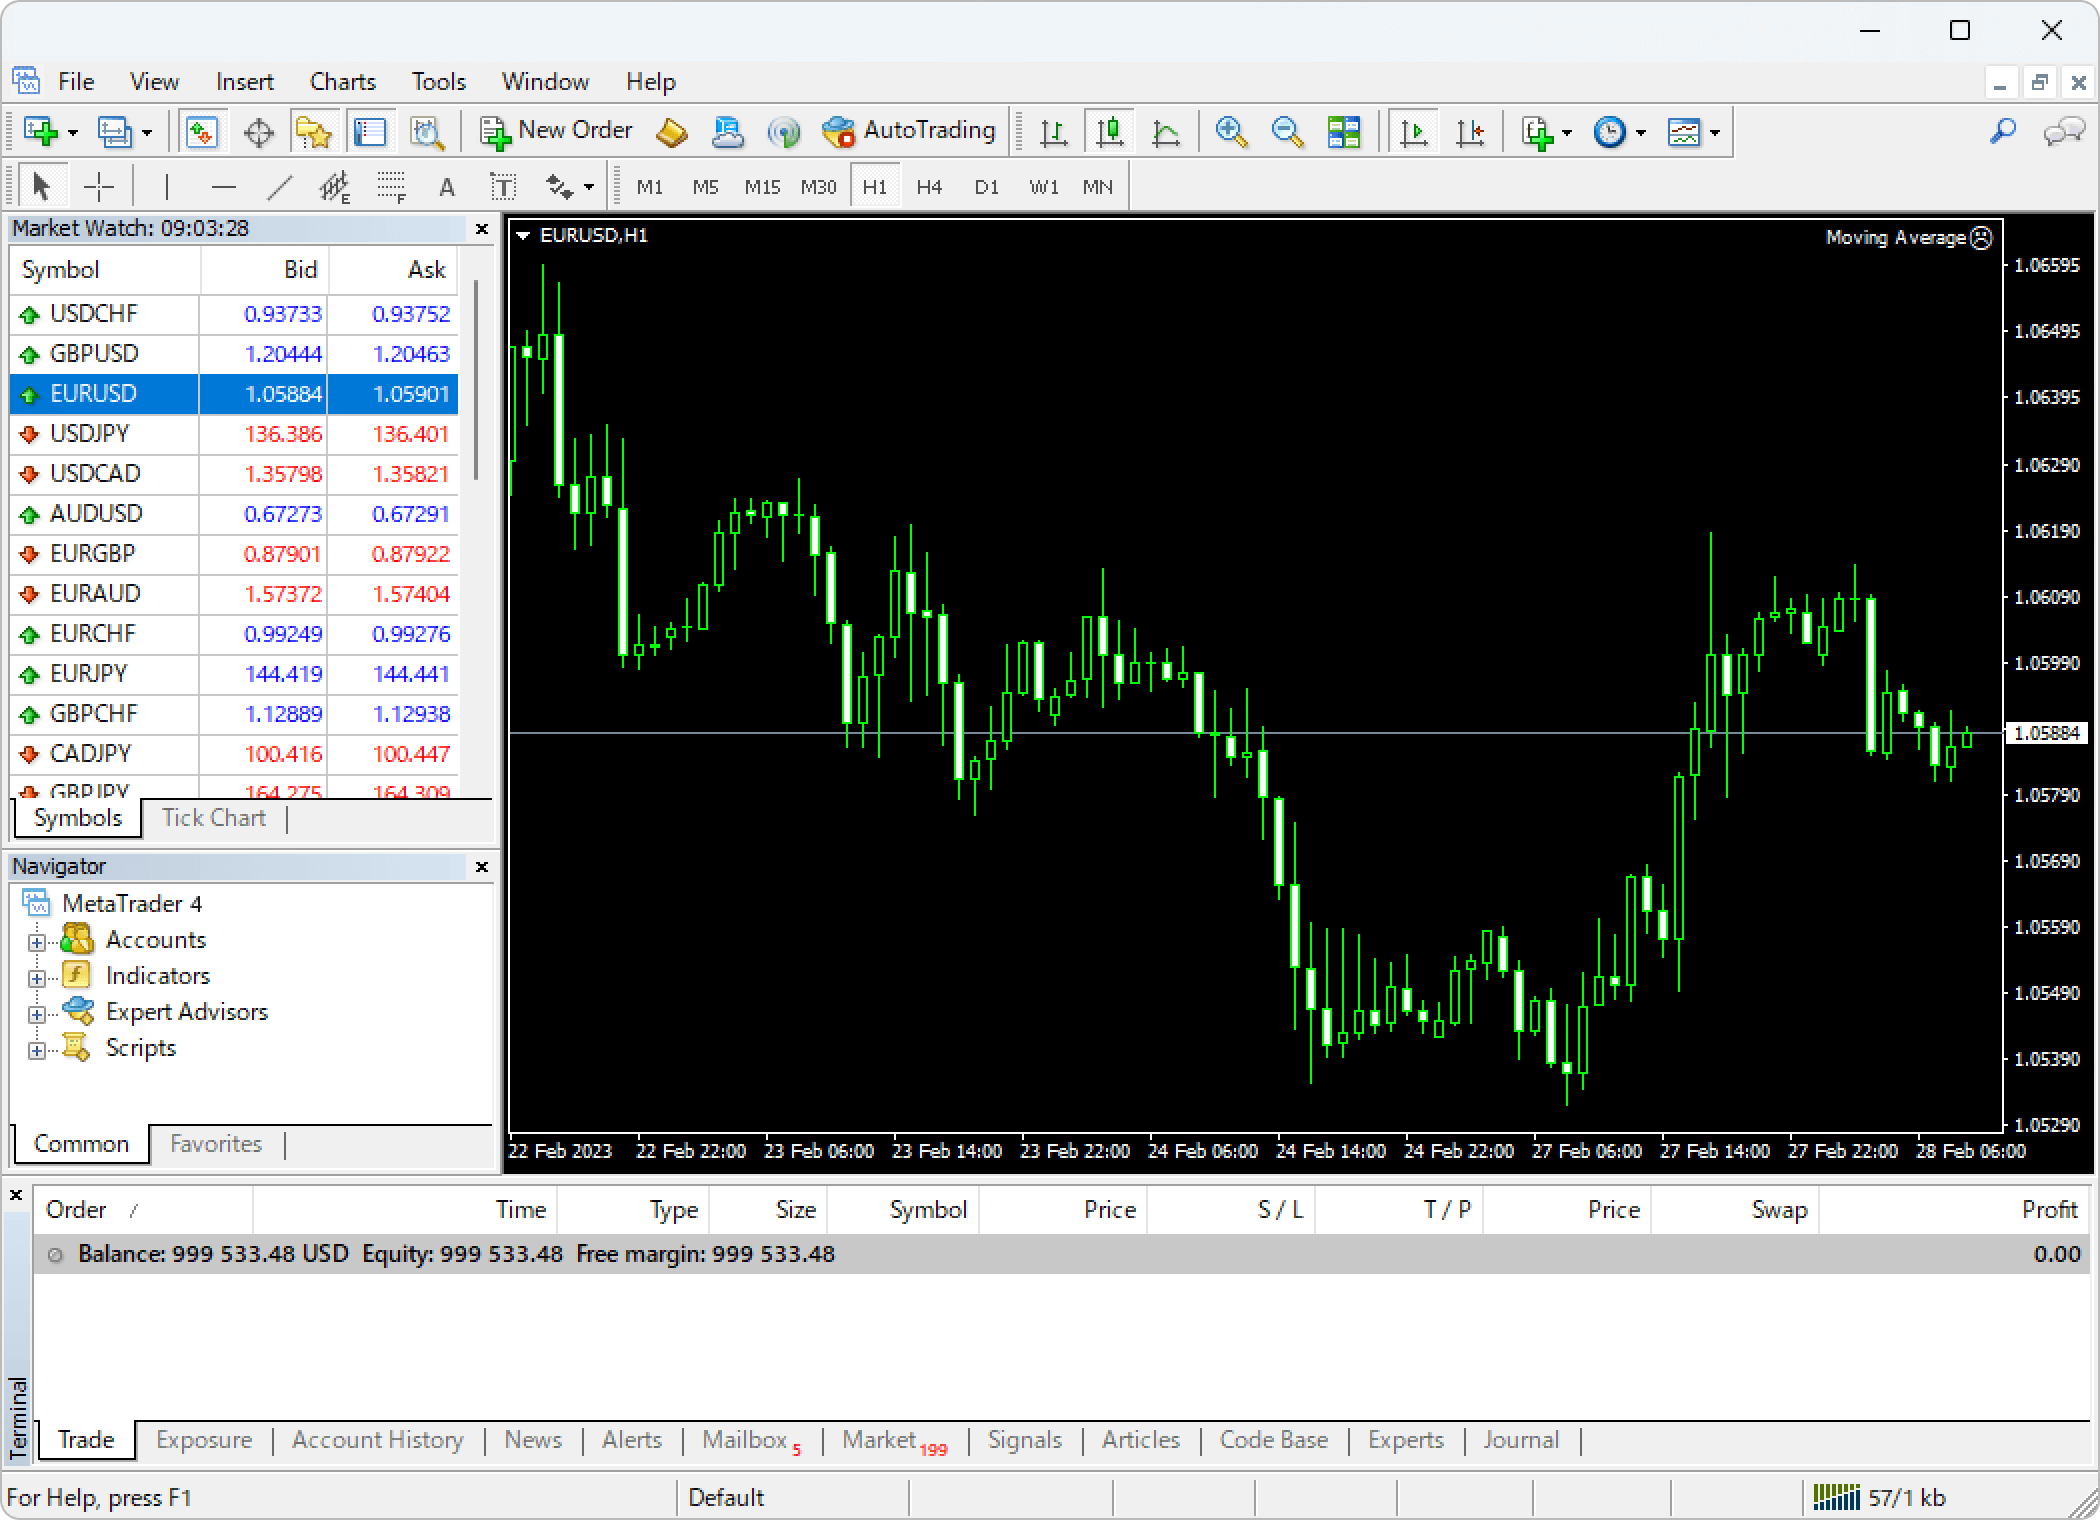Switch to the Account History tab

(377, 1440)
